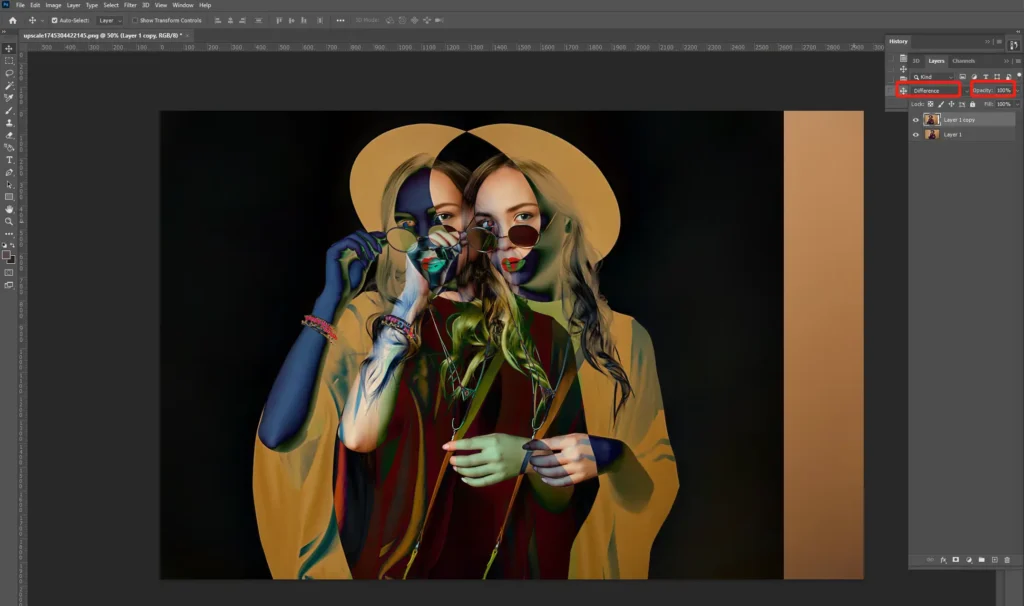This screenshot has height=606, width=1024.
Task: Click Add layer style fx icon
Action: (944, 560)
